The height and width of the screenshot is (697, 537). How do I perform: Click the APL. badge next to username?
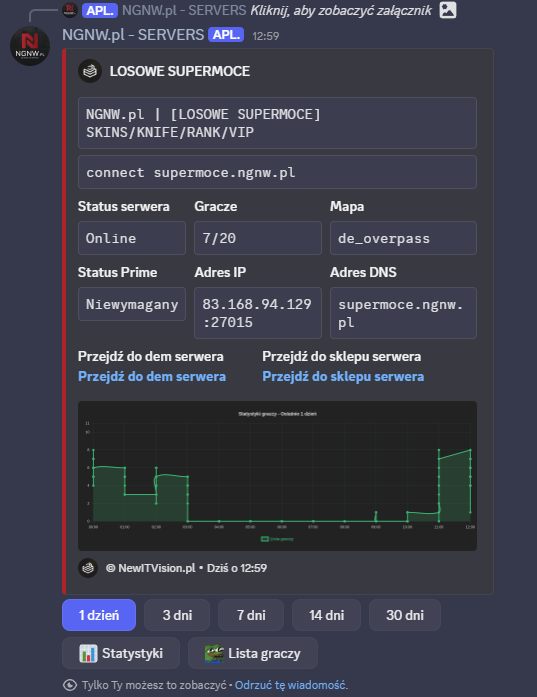[x=226, y=35]
